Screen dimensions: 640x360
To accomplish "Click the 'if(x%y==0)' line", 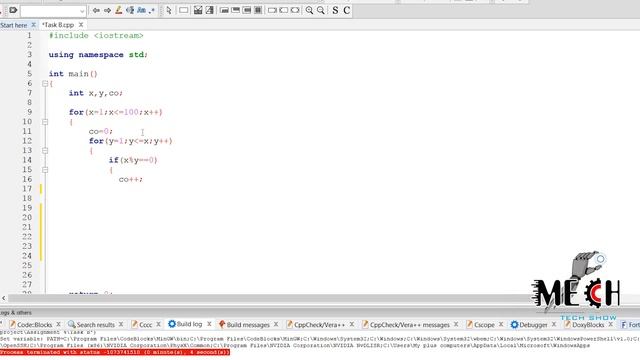I will point(133,160).
